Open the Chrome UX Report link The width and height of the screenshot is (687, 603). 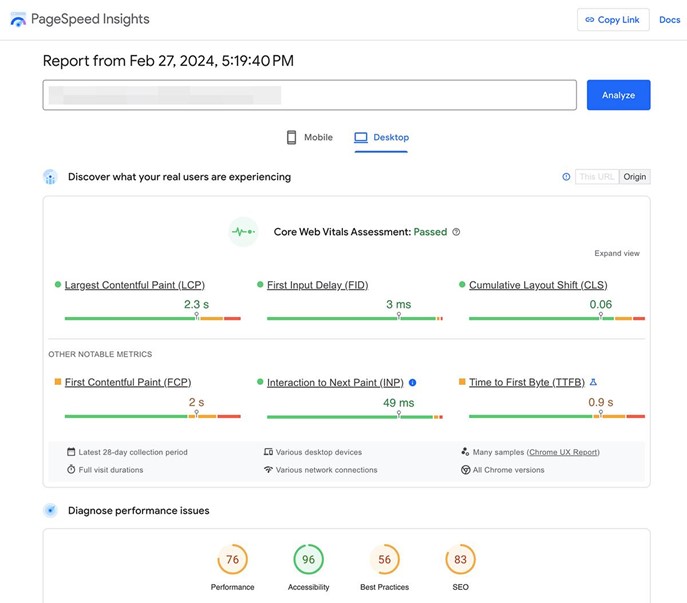pyautogui.click(x=563, y=452)
